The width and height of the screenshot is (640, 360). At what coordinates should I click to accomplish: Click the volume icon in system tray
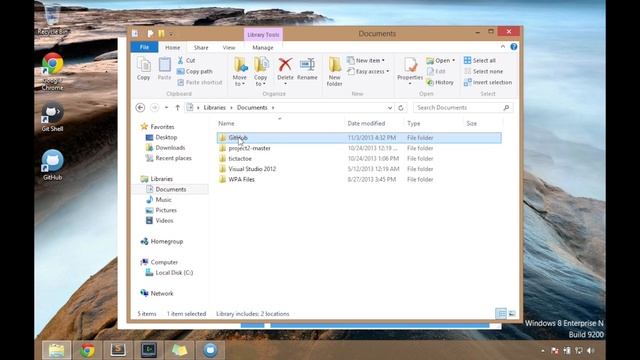pyautogui.click(x=590, y=351)
